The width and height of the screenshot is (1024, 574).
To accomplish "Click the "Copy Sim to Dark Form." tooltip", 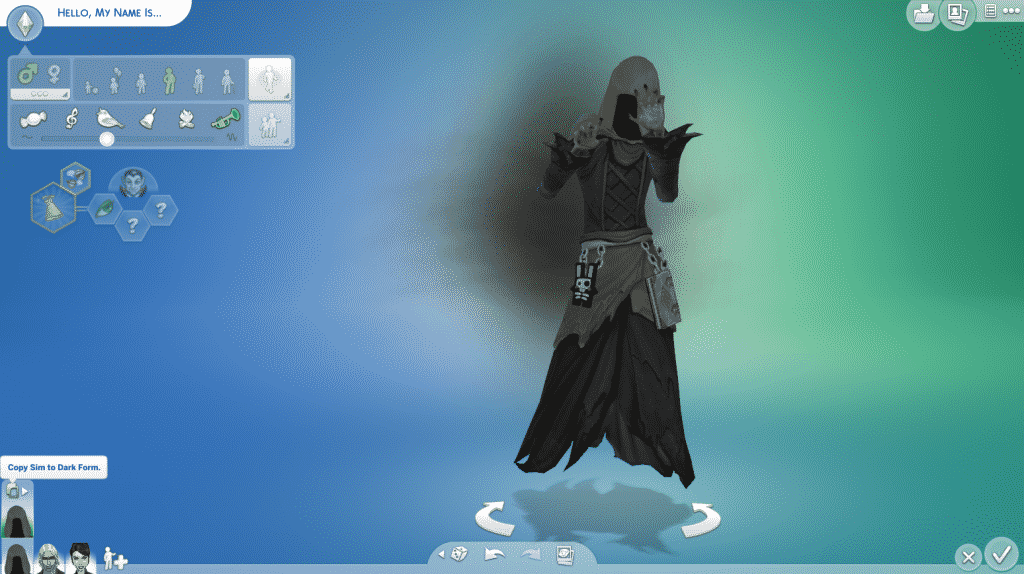I will pos(54,468).
